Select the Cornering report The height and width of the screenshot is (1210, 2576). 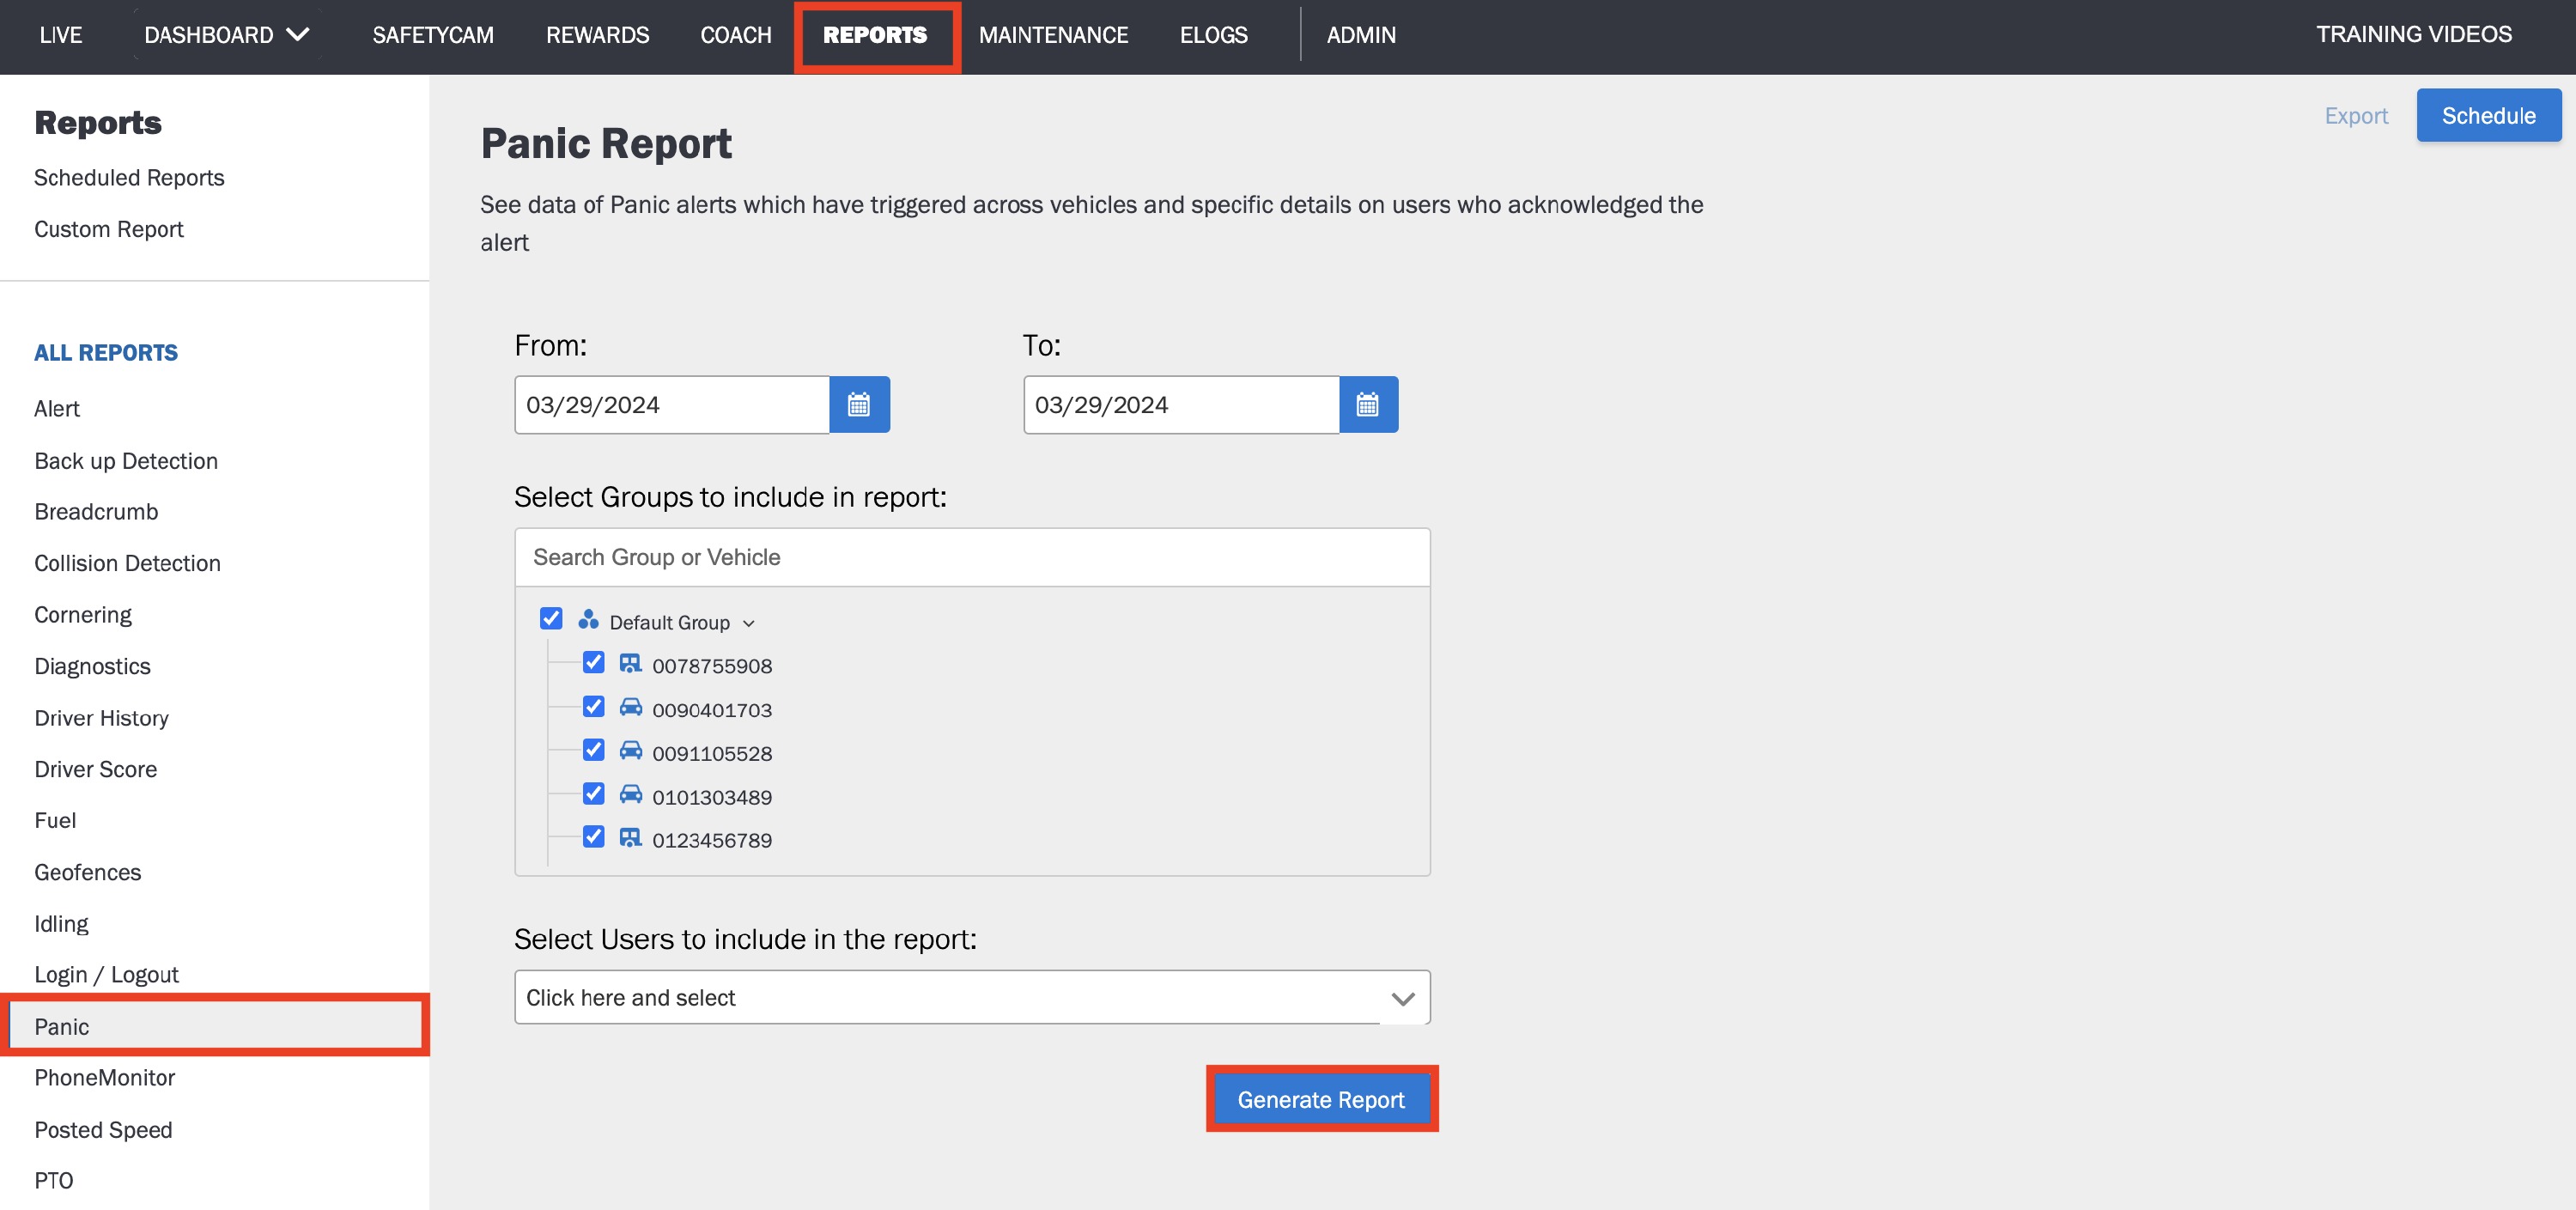click(x=83, y=615)
